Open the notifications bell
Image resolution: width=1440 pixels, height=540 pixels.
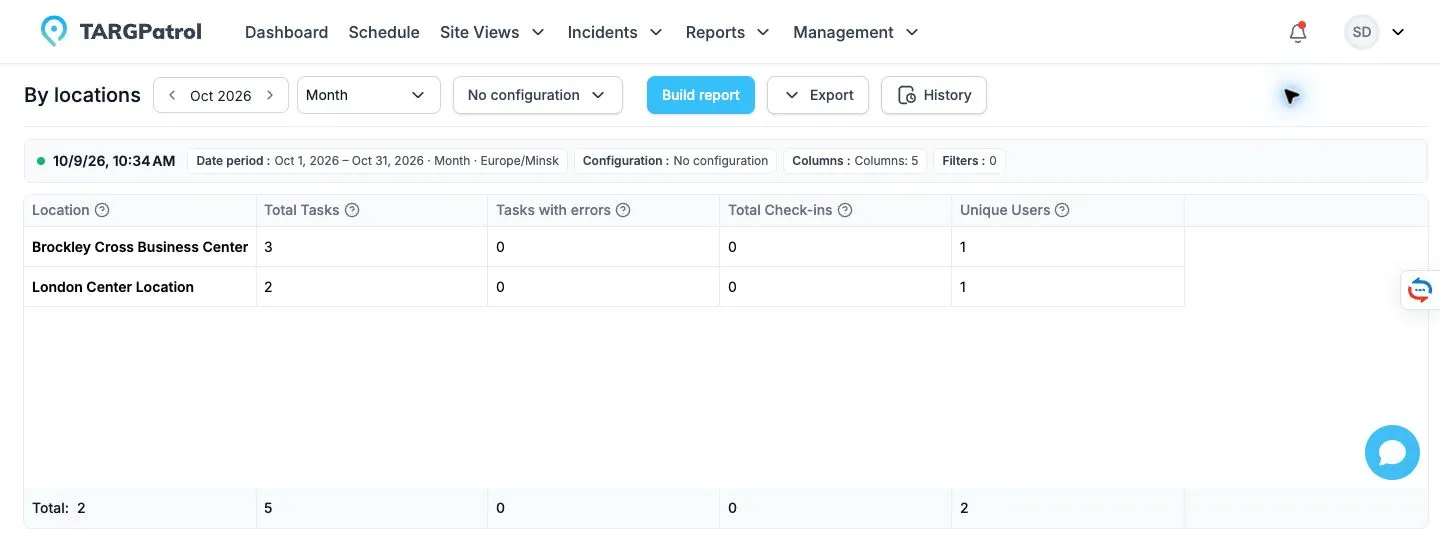[1298, 32]
